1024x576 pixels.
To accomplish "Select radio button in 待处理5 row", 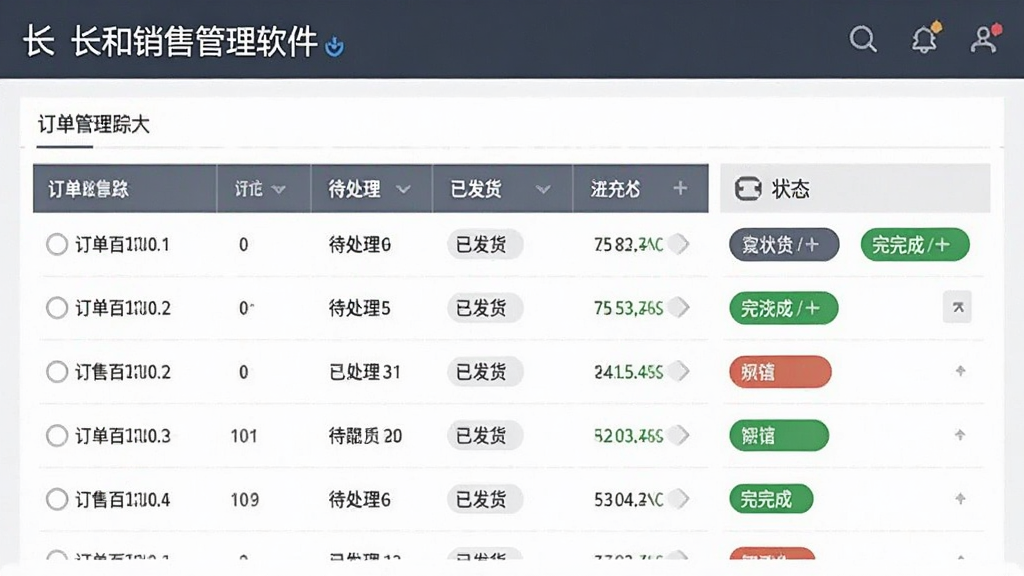I will coord(57,308).
